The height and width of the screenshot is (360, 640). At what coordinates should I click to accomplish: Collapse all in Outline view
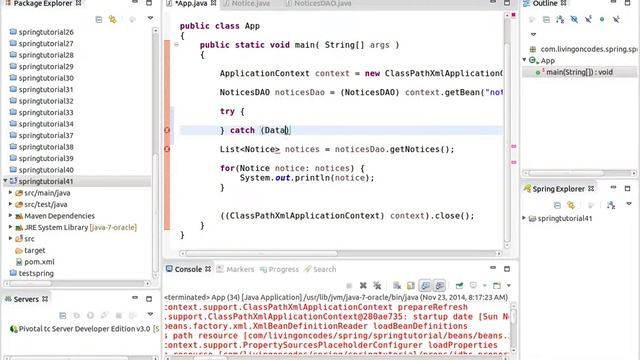tap(546, 19)
